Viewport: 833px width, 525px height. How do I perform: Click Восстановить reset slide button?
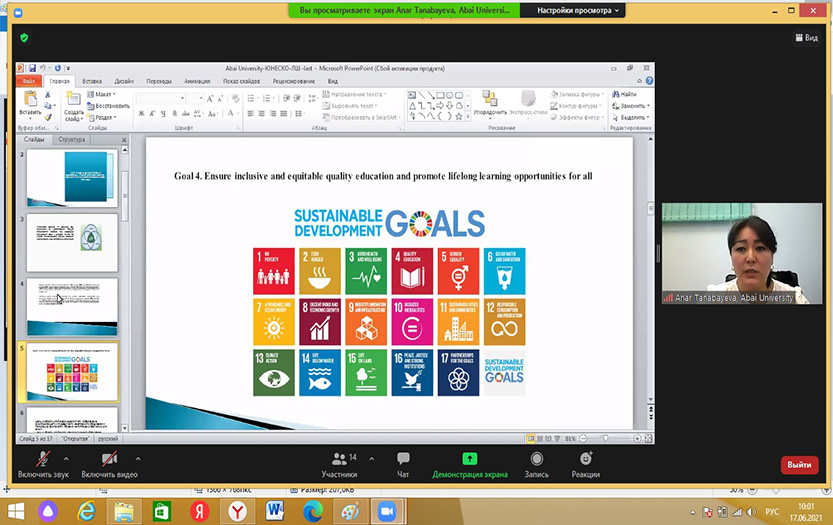[x=108, y=106]
